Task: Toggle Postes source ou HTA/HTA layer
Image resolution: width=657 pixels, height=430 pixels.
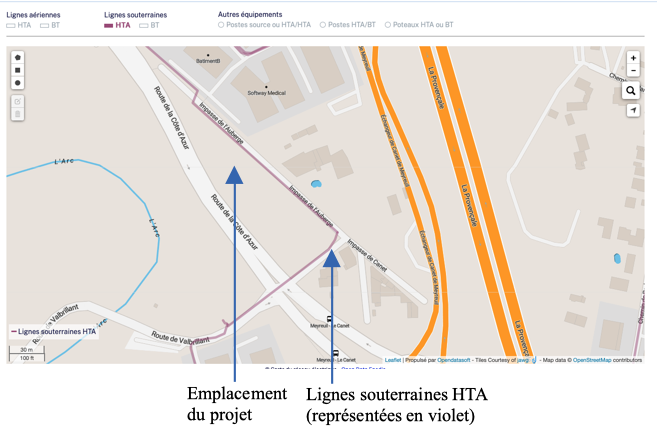Action: 264,25
